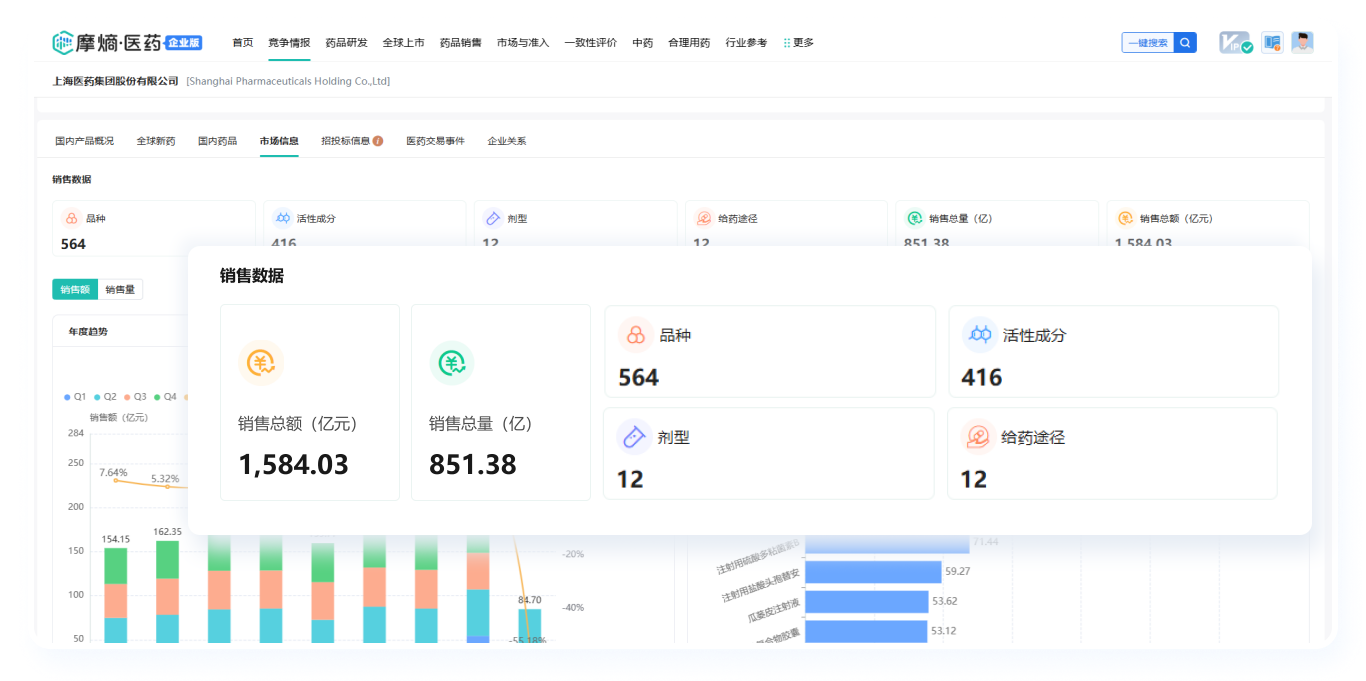Expand the 更多 navigation menu

click(x=803, y=43)
